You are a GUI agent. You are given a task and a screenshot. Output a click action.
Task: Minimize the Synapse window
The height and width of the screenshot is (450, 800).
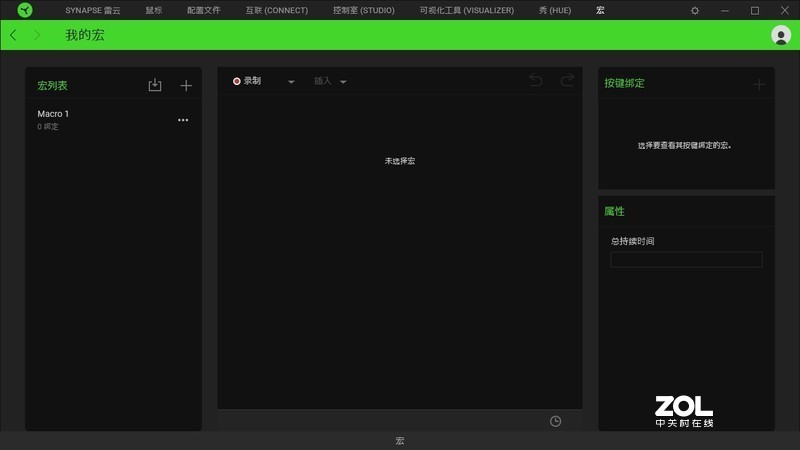click(724, 10)
